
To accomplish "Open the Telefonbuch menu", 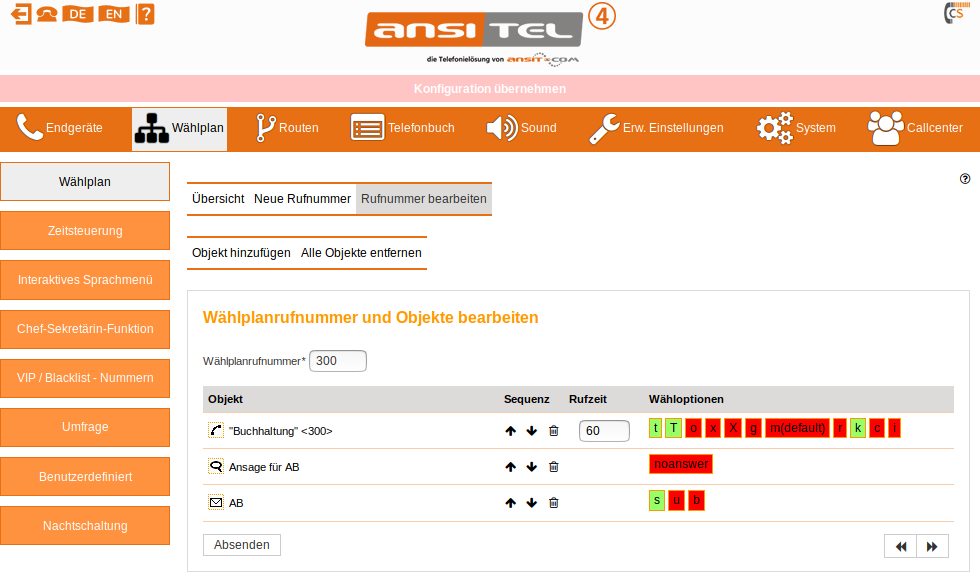I will tap(402, 128).
